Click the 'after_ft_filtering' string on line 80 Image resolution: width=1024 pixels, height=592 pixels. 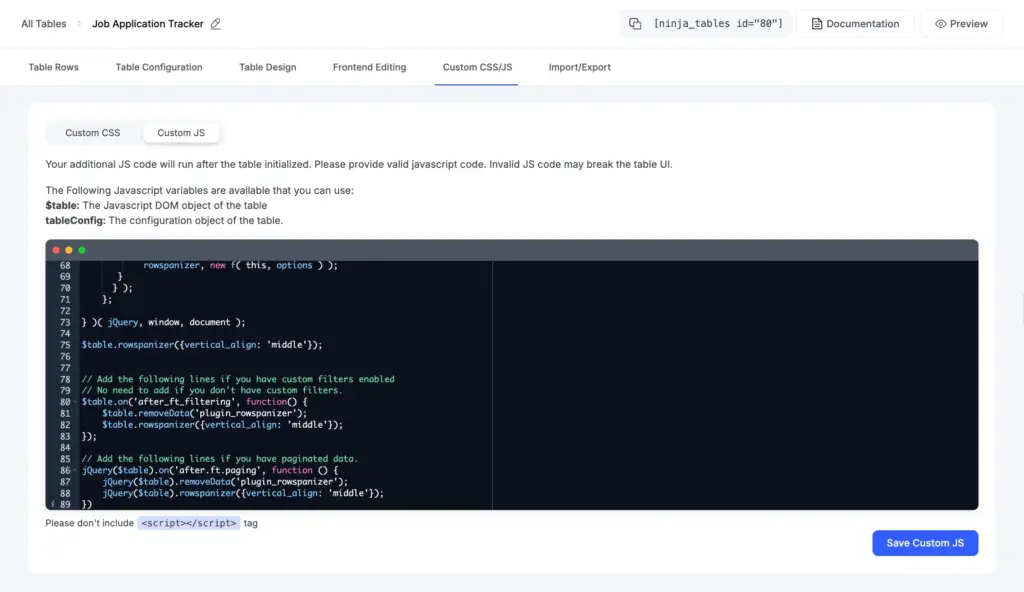(182, 402)
